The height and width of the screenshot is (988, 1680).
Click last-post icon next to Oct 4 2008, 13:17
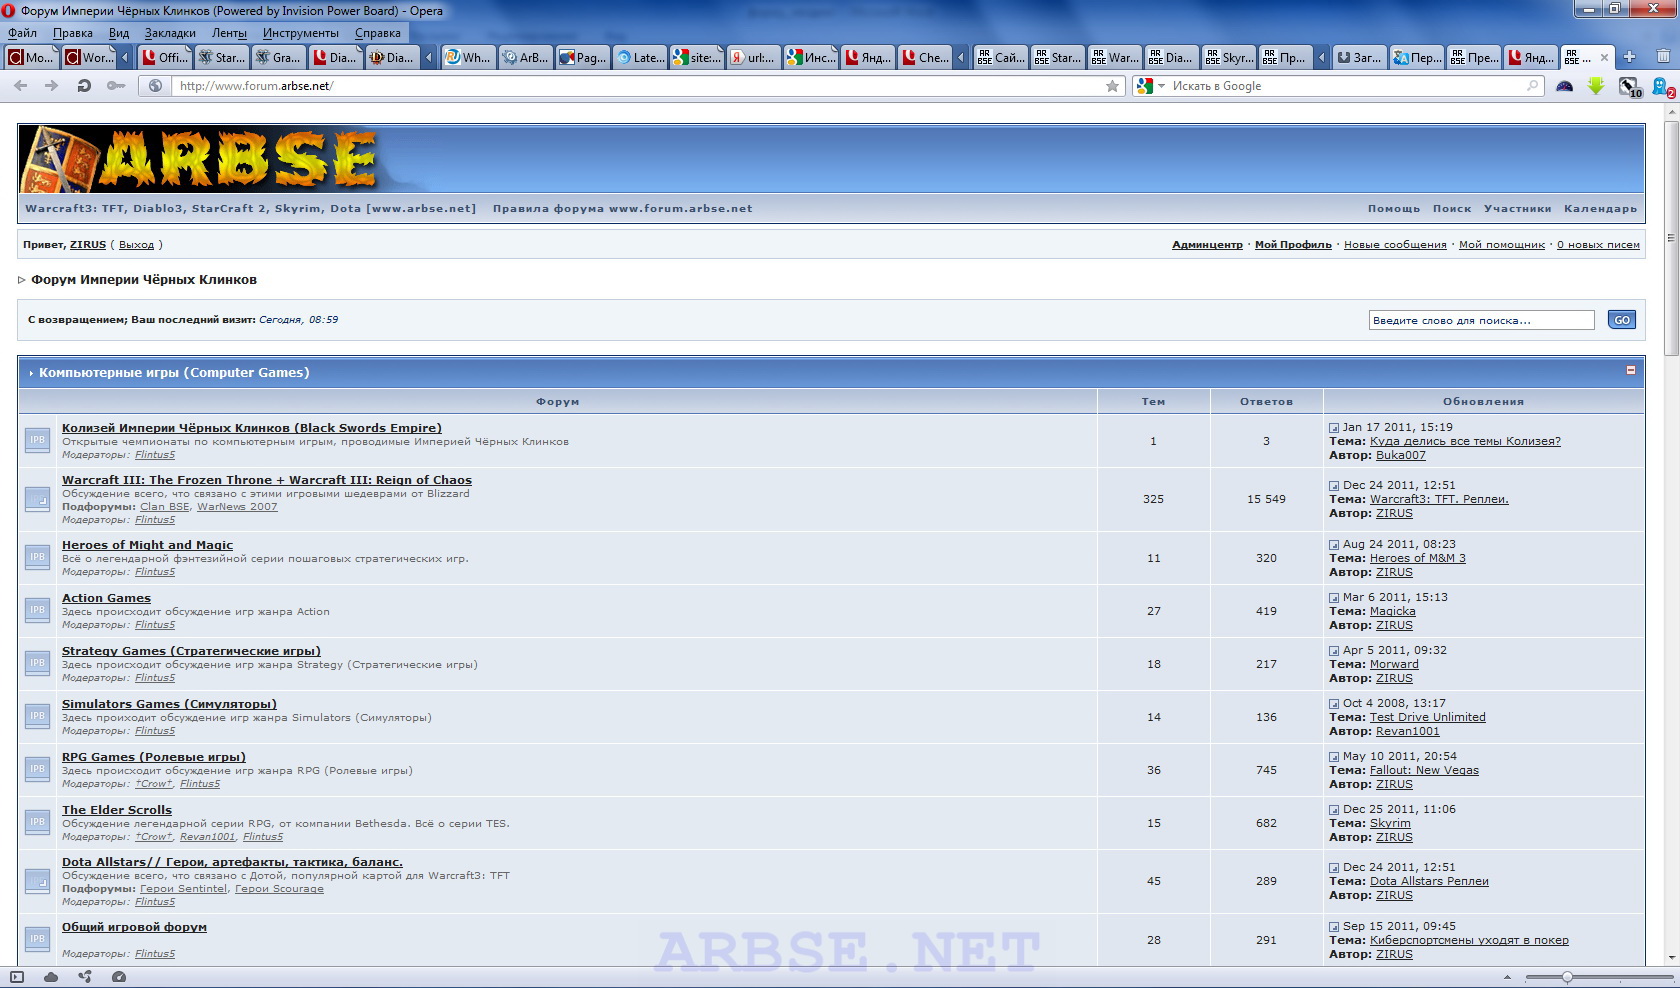coord(1334,704)
